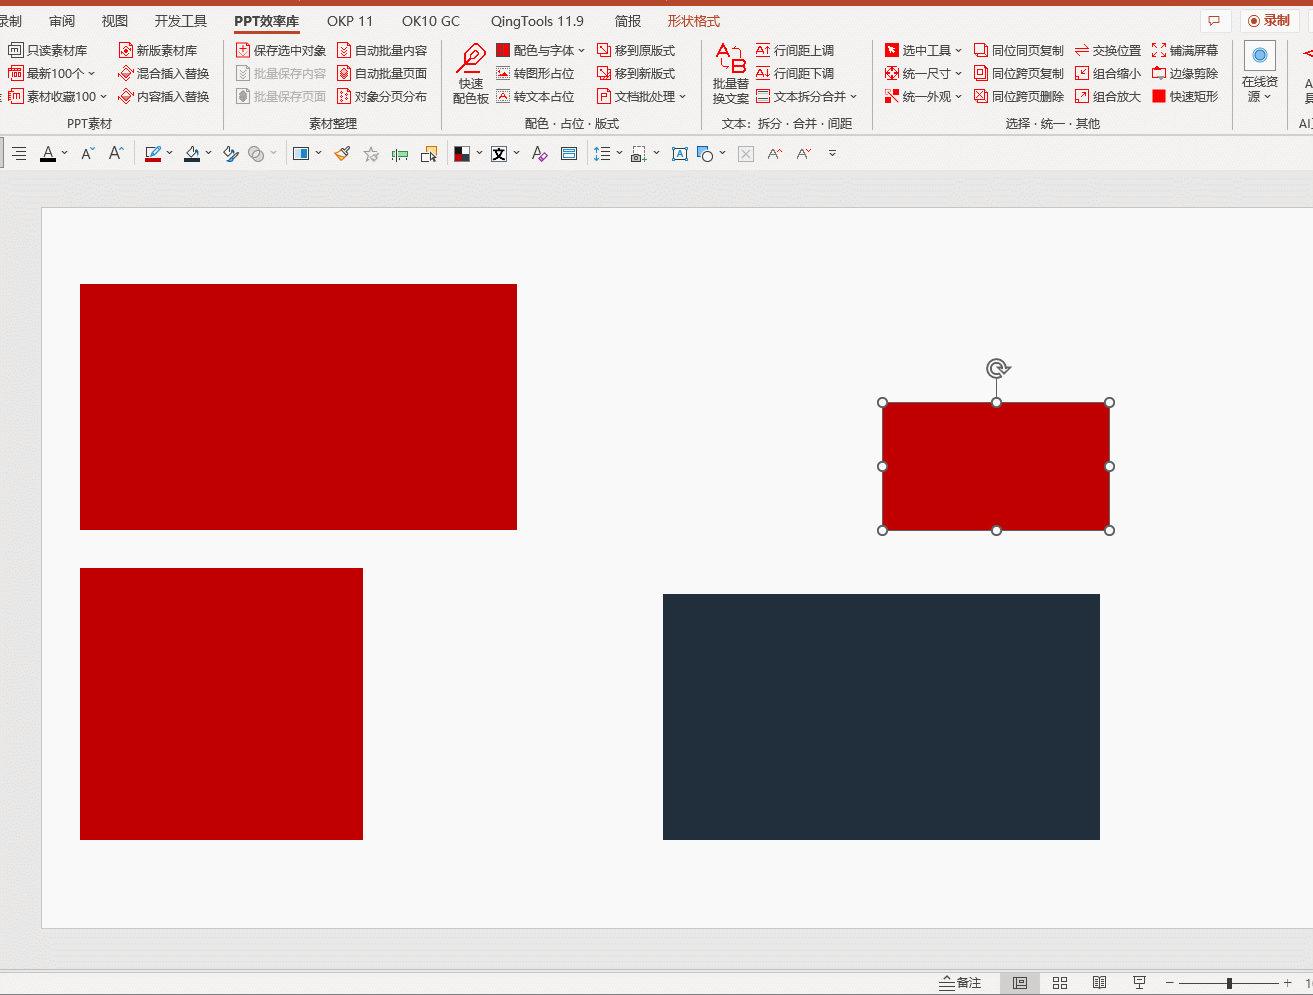Switch to Slide Sorter view
Viewport: 1313px width, 995px height.
pos(1060,983)
